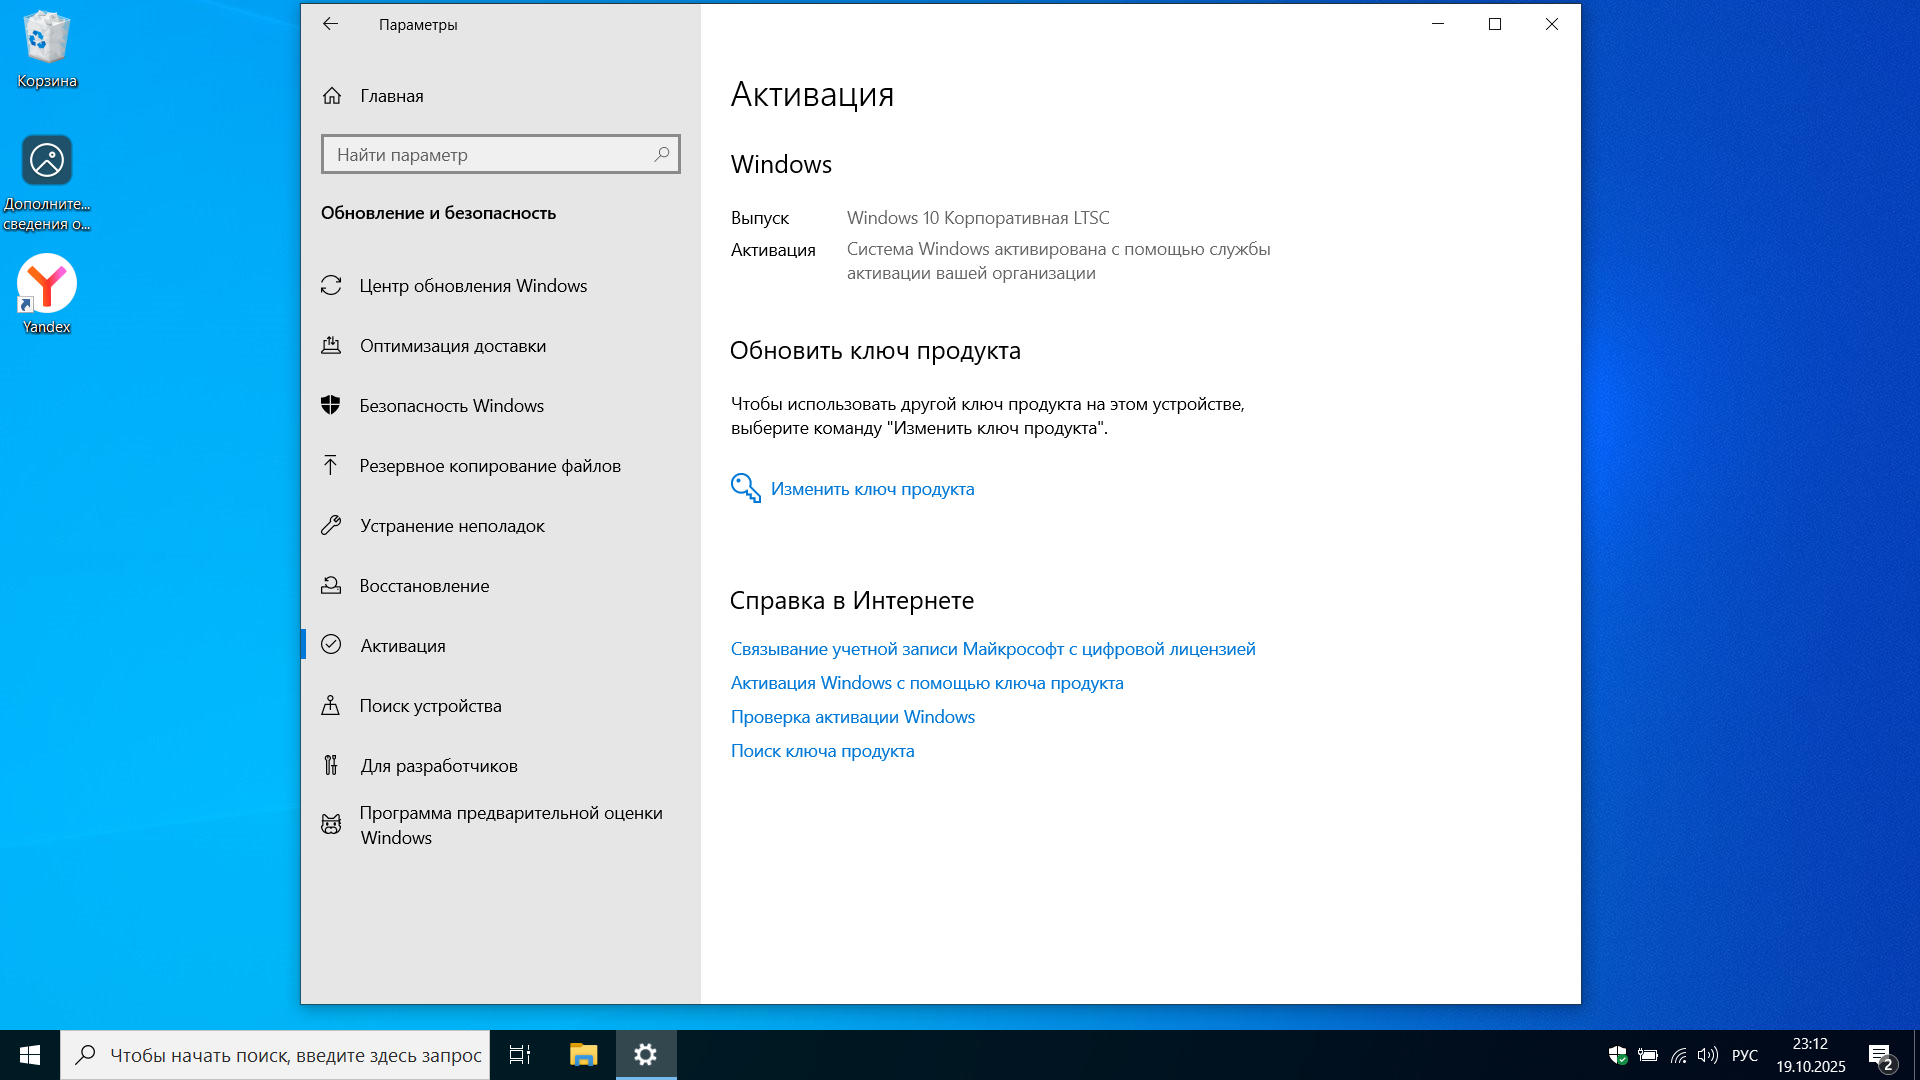1920x1080 pixels.
Task: Open Поиск устройства section
Action: point(430,706)
